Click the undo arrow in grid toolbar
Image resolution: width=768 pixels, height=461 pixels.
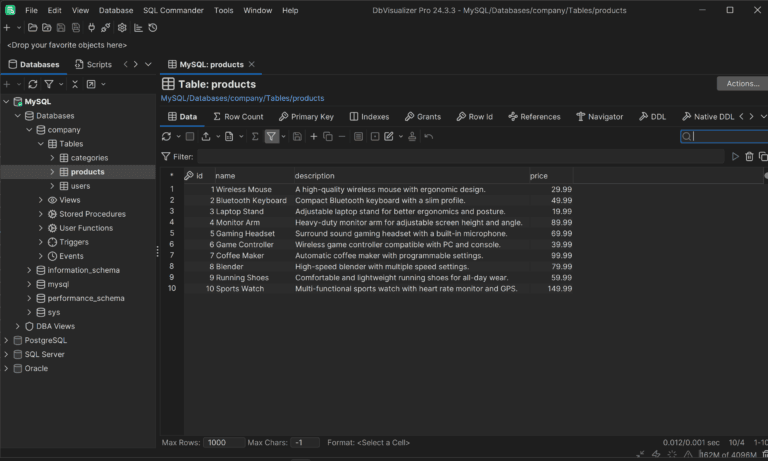[x=429, y=137]
